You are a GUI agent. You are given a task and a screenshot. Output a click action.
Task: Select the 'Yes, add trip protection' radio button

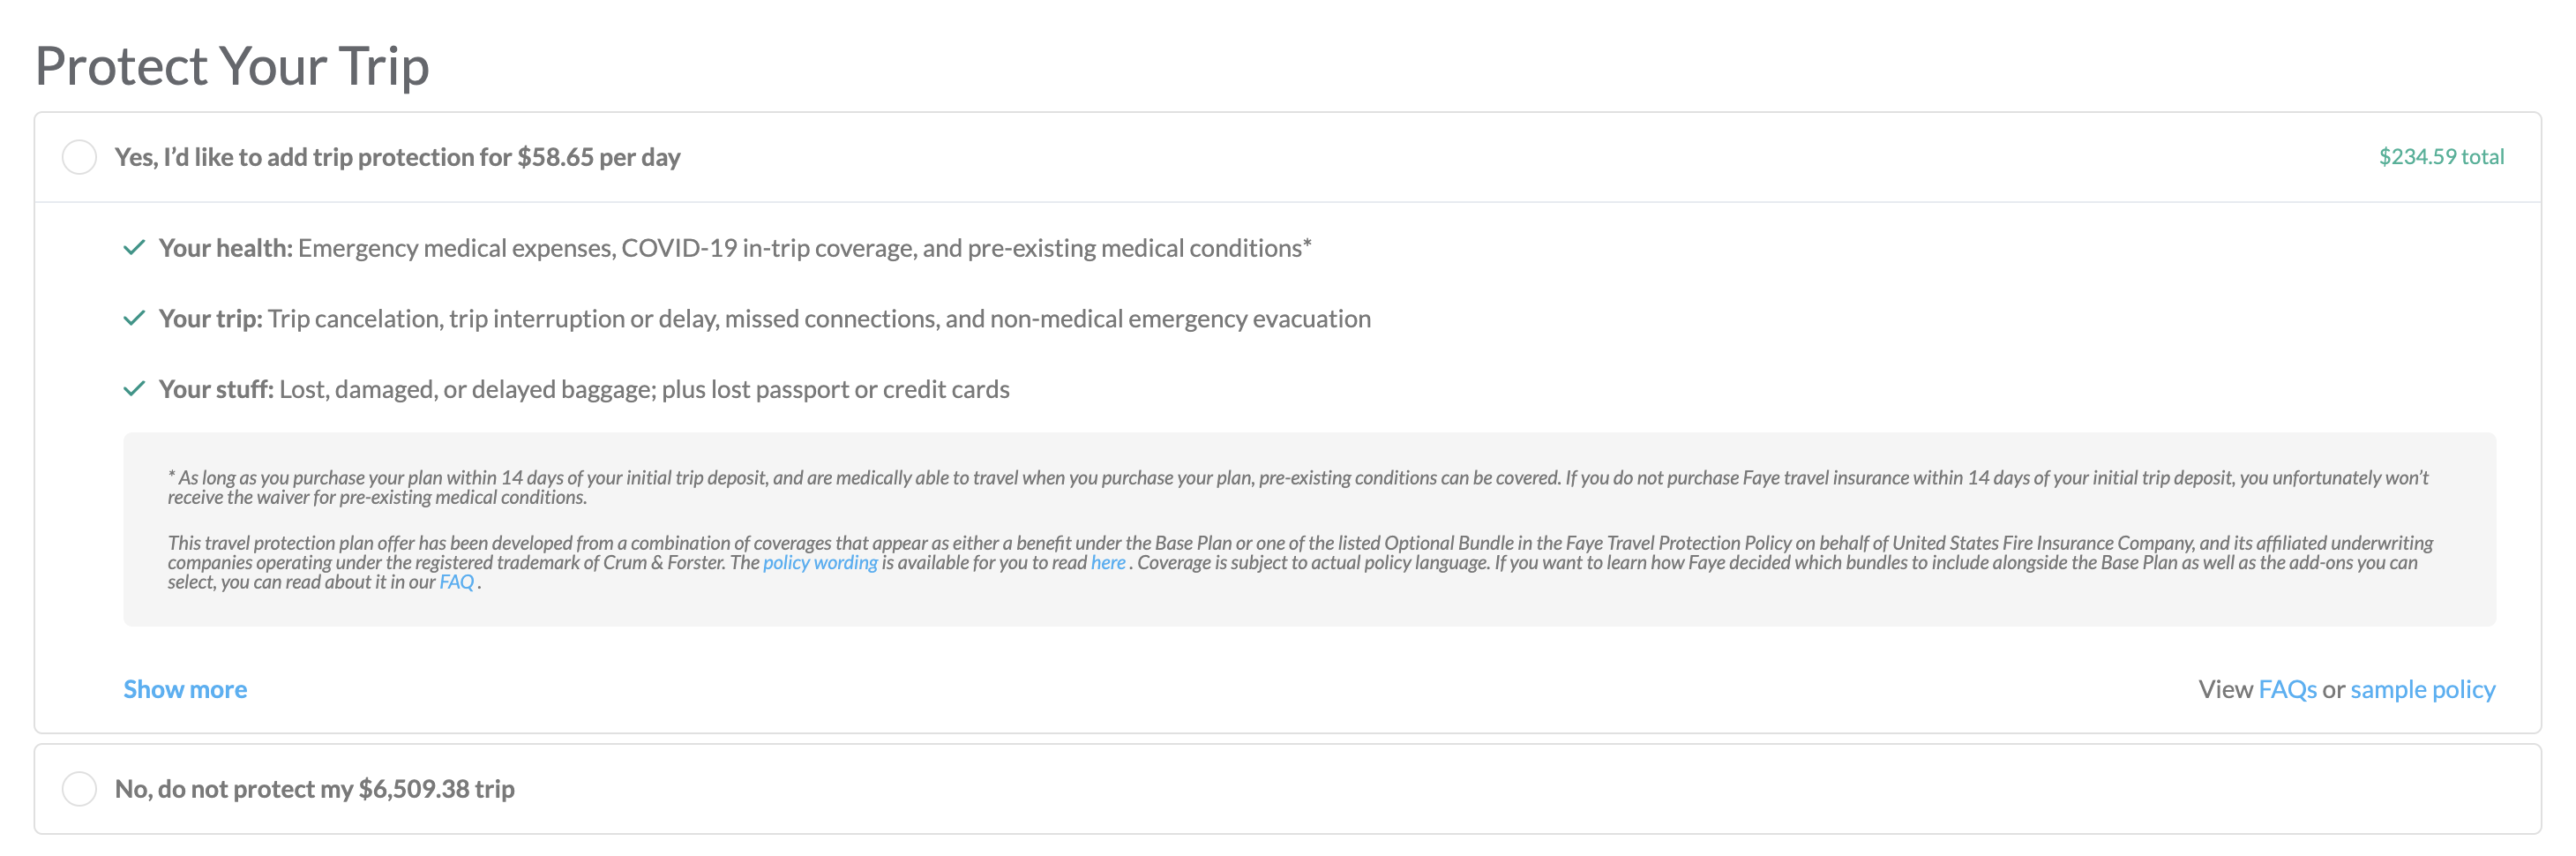[x=79, y=157]
